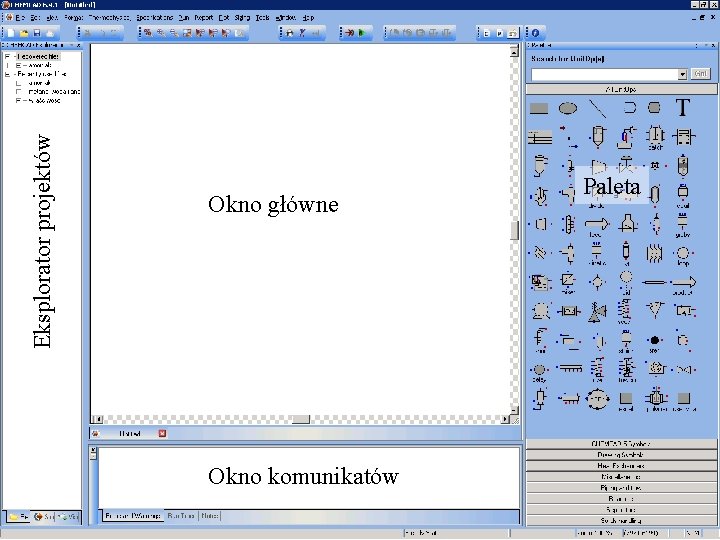The height and width of the screenshot is (540, 720).
Task: Select the Rectangle drawing tool in palette
Action: tap(539, 108)
